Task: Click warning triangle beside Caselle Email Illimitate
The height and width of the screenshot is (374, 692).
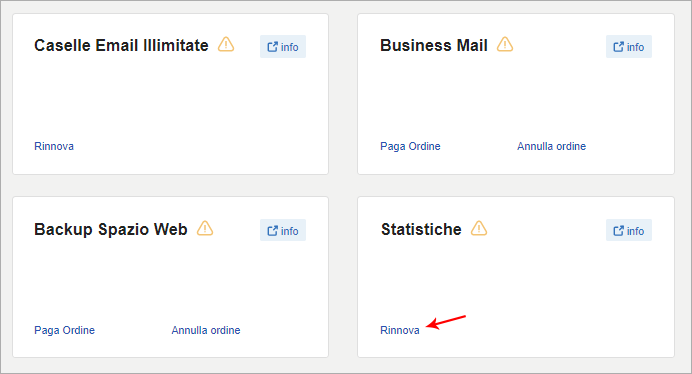Action: pyautogui.click(x=226, y=44)
